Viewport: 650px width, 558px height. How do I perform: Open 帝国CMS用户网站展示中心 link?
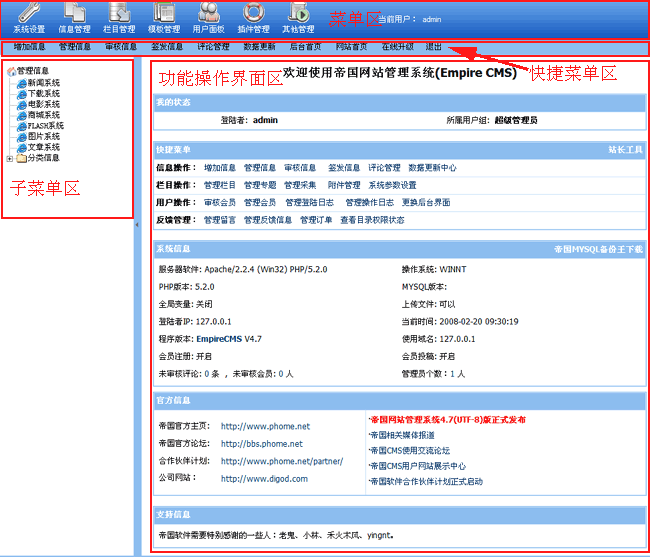click(x=418, y=467)
